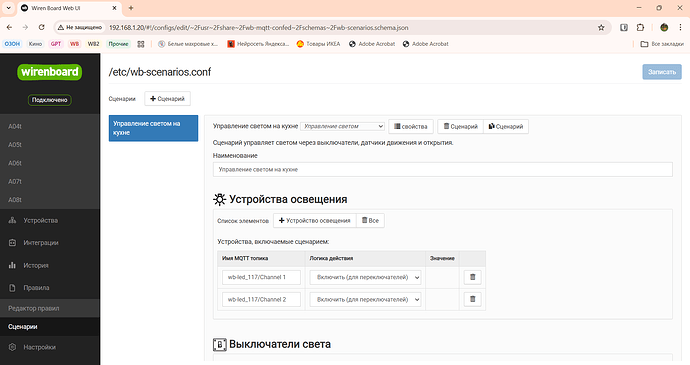The height and width of the screenshot is (365, 690).
Task: Click the Наименование input field
Action: point(443,170)
